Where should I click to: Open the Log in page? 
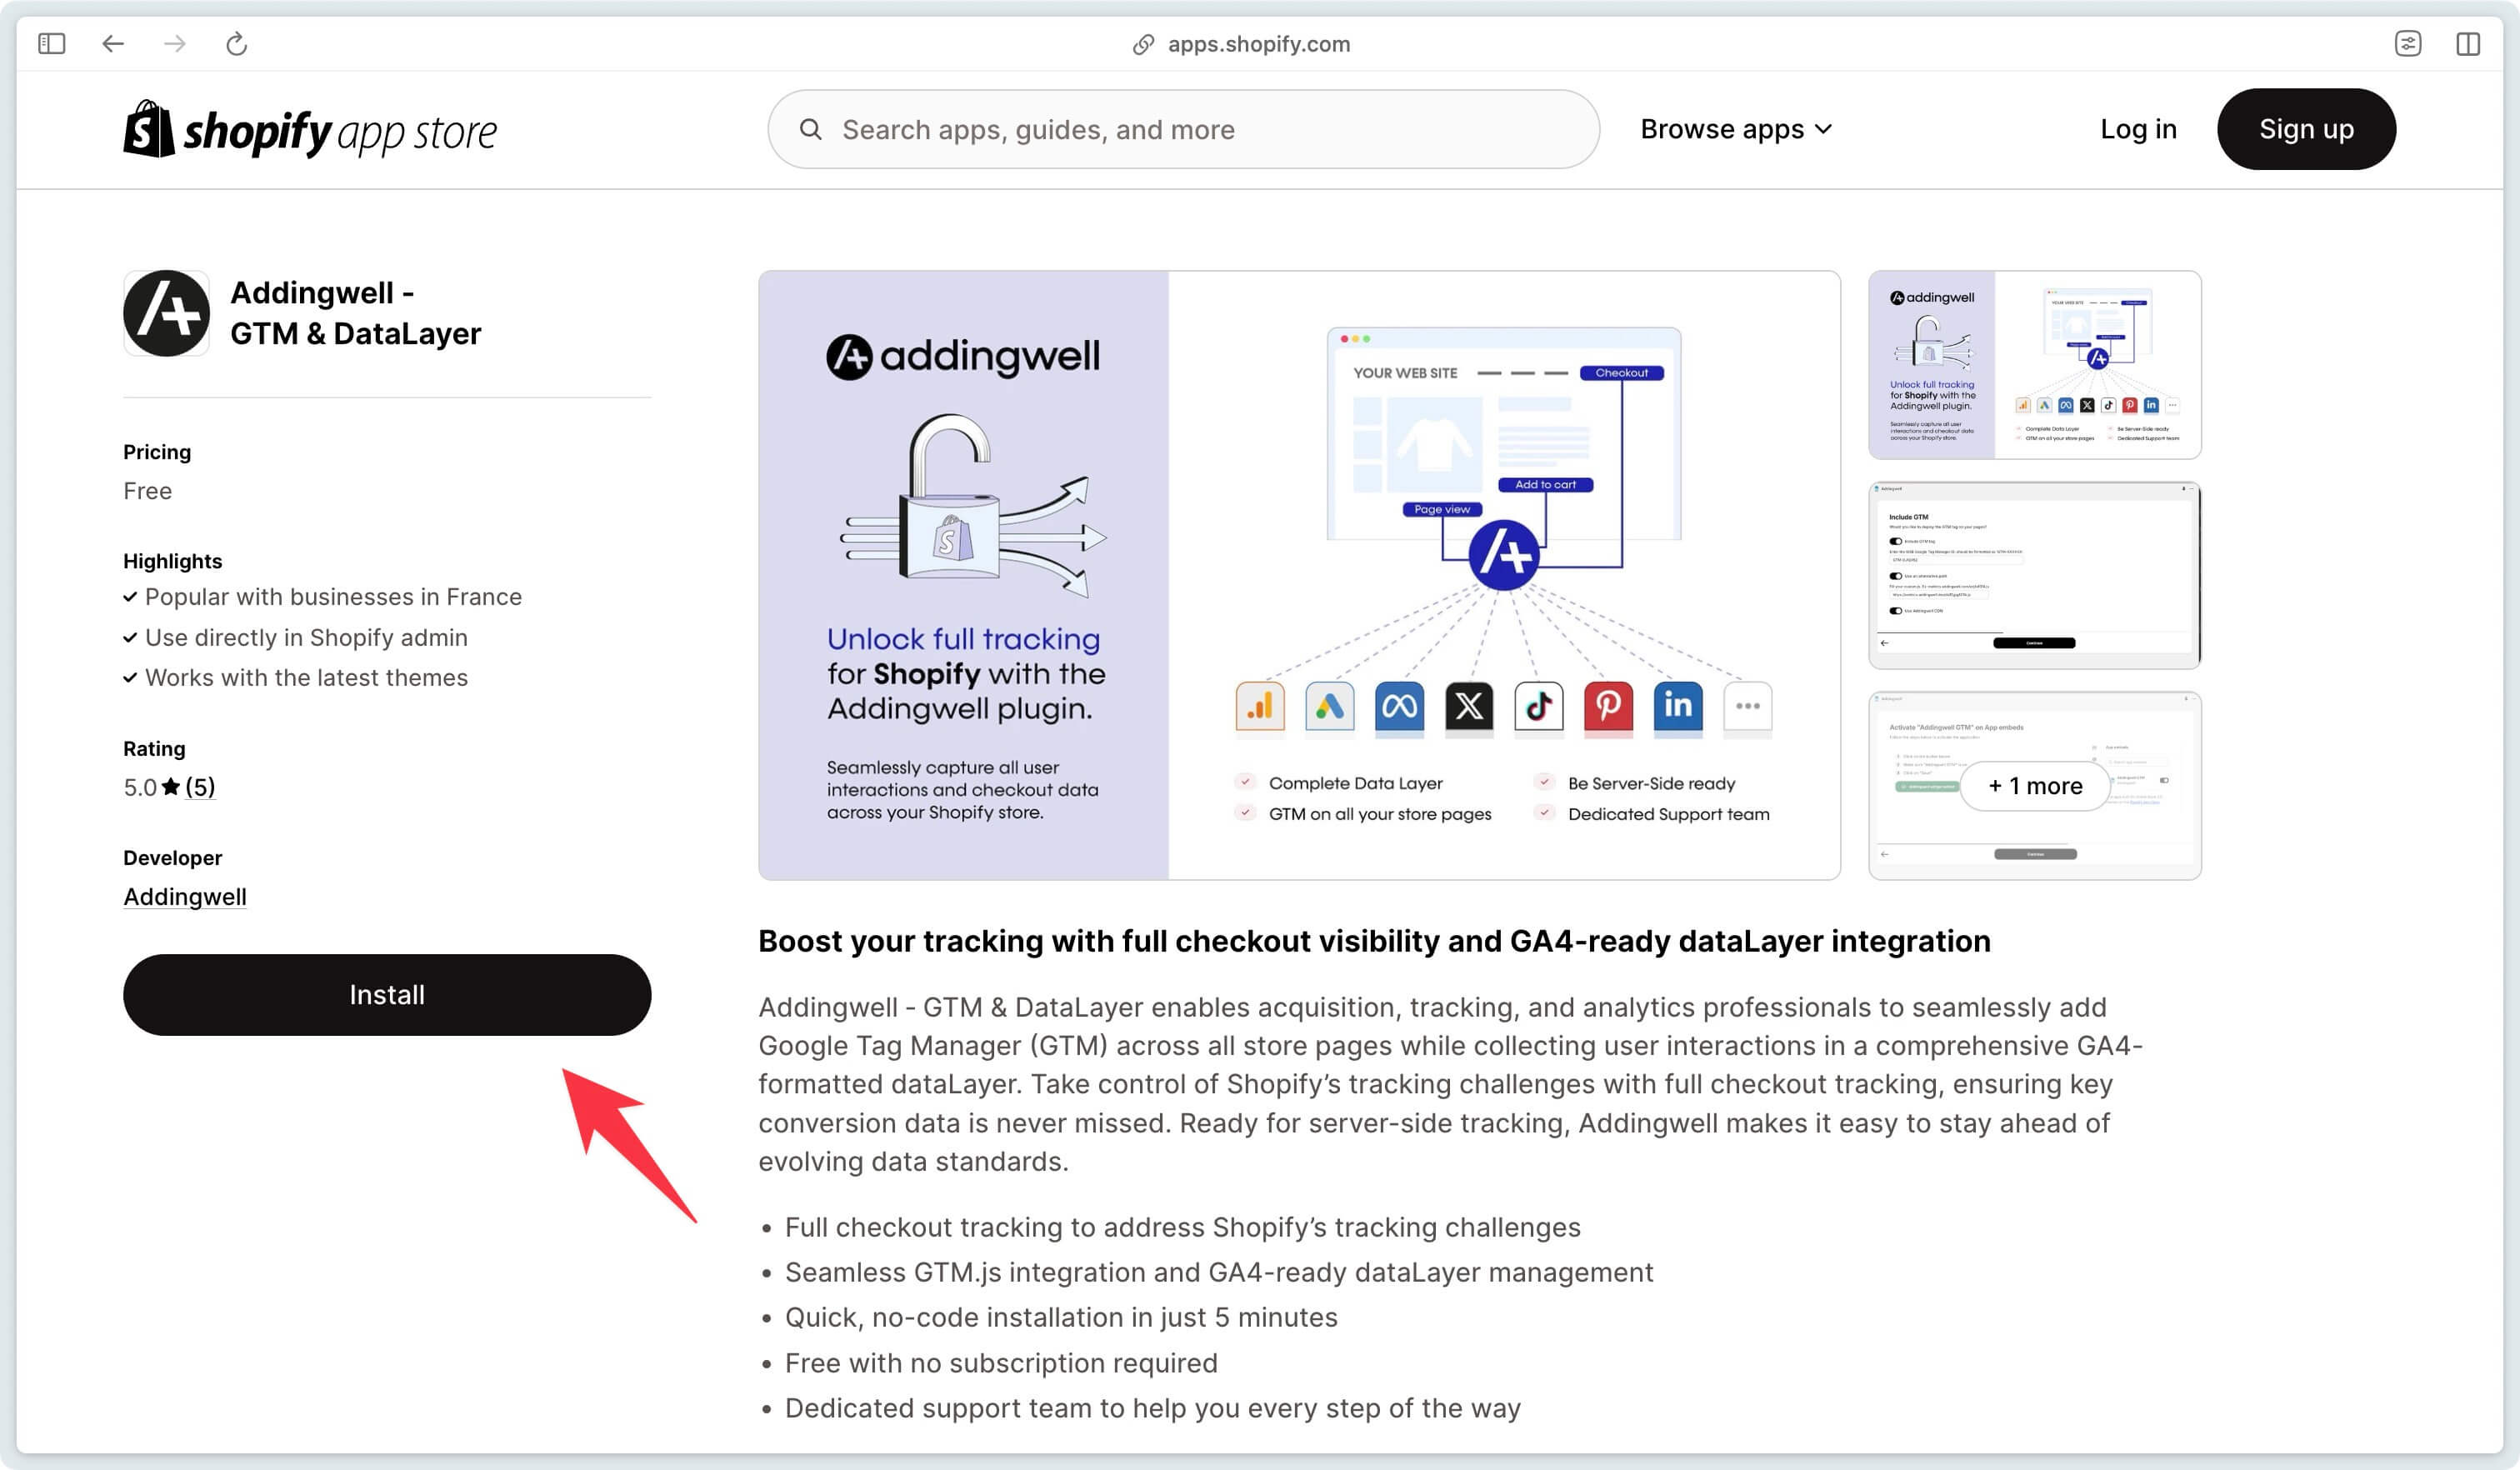2138,129
